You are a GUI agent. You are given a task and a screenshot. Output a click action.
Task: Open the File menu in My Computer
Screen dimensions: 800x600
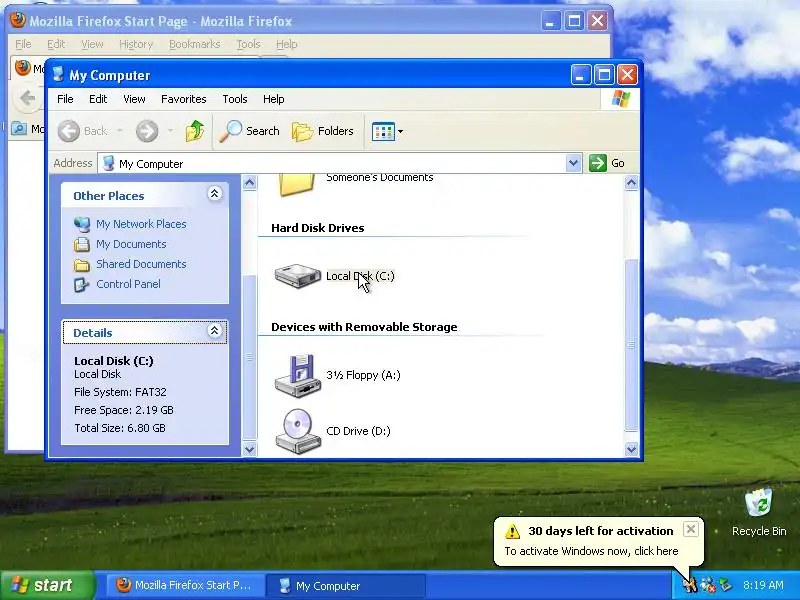tap(65, 99)
